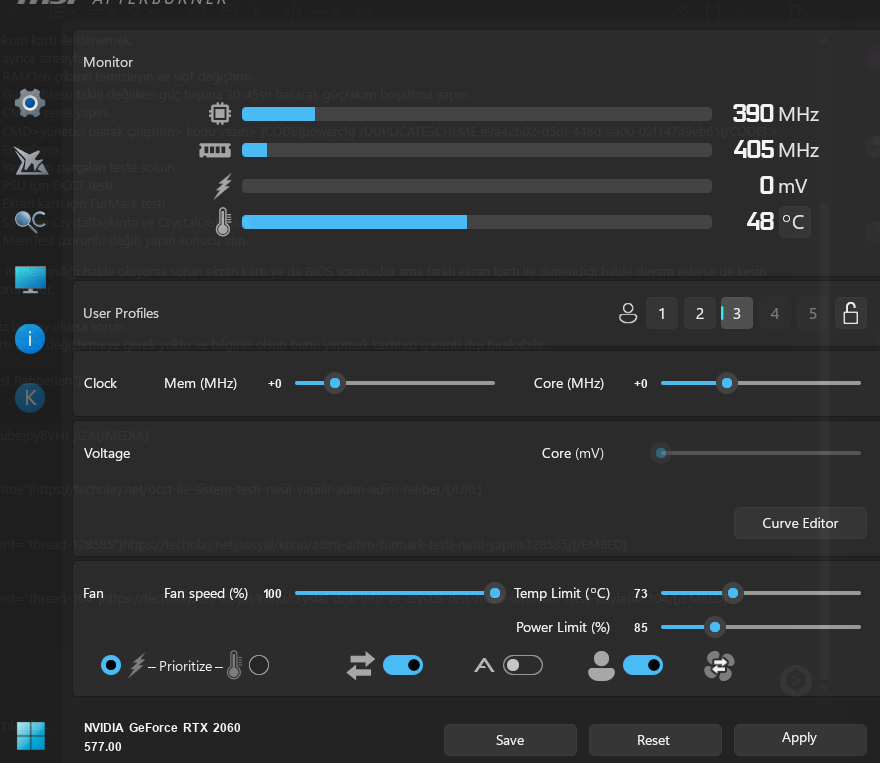This screenshot has width=880, height=763.
Task: Click the Power Limit slider handle
Action: pyautogui.click(x=715, y=627)
